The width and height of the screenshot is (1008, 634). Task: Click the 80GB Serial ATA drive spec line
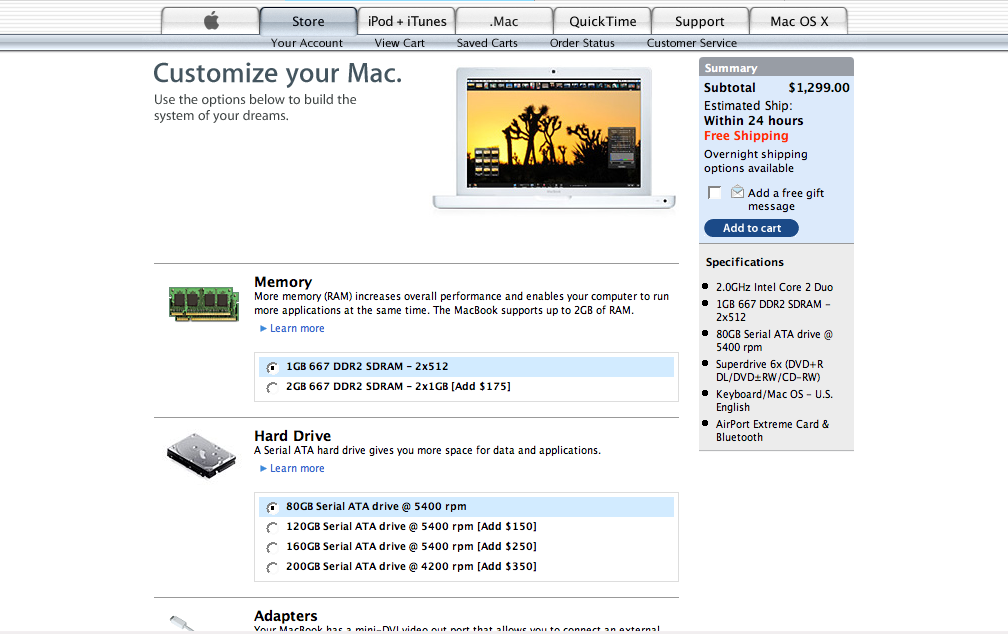774,341
